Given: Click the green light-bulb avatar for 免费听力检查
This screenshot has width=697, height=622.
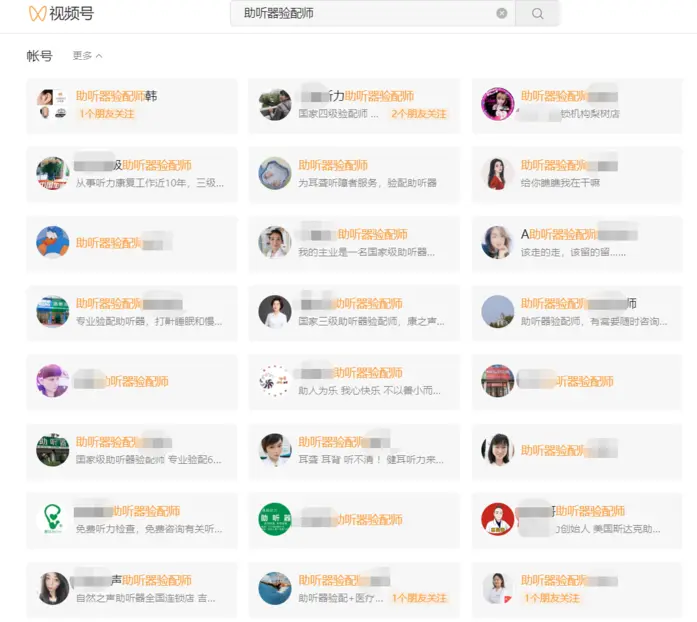Looking at the screenshot, I should click(52, 519).
